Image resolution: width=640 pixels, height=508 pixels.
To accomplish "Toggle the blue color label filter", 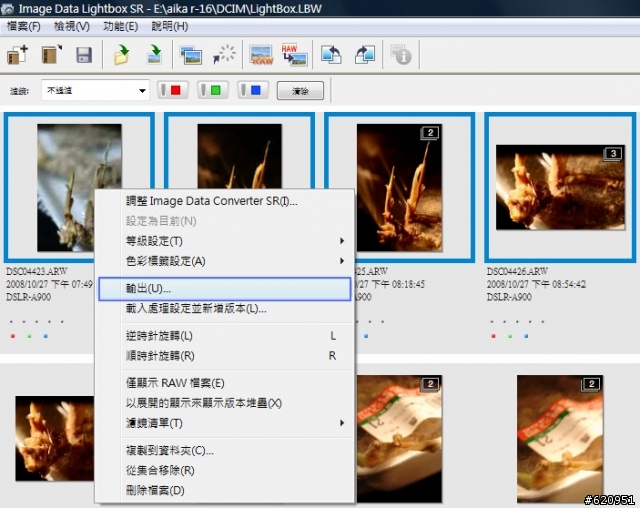I will pos(254,90).
